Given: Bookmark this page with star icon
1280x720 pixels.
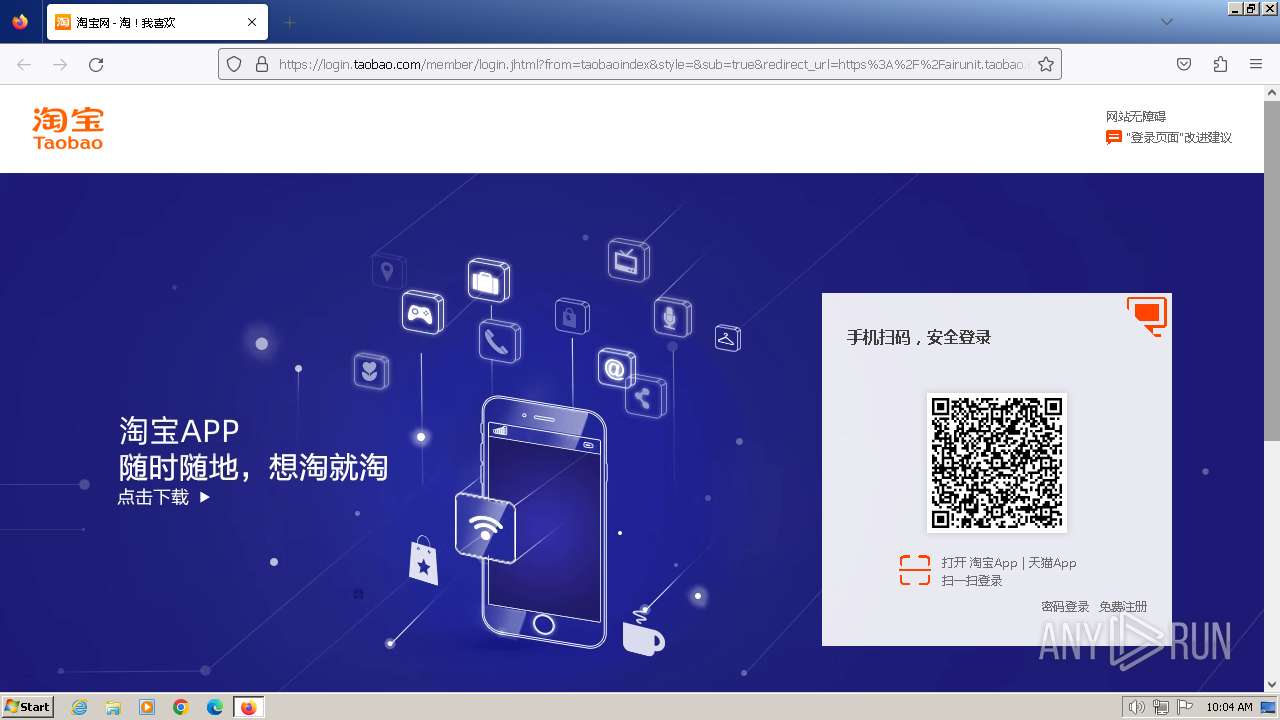Looking at the screenshot, I should [1046, 64].
